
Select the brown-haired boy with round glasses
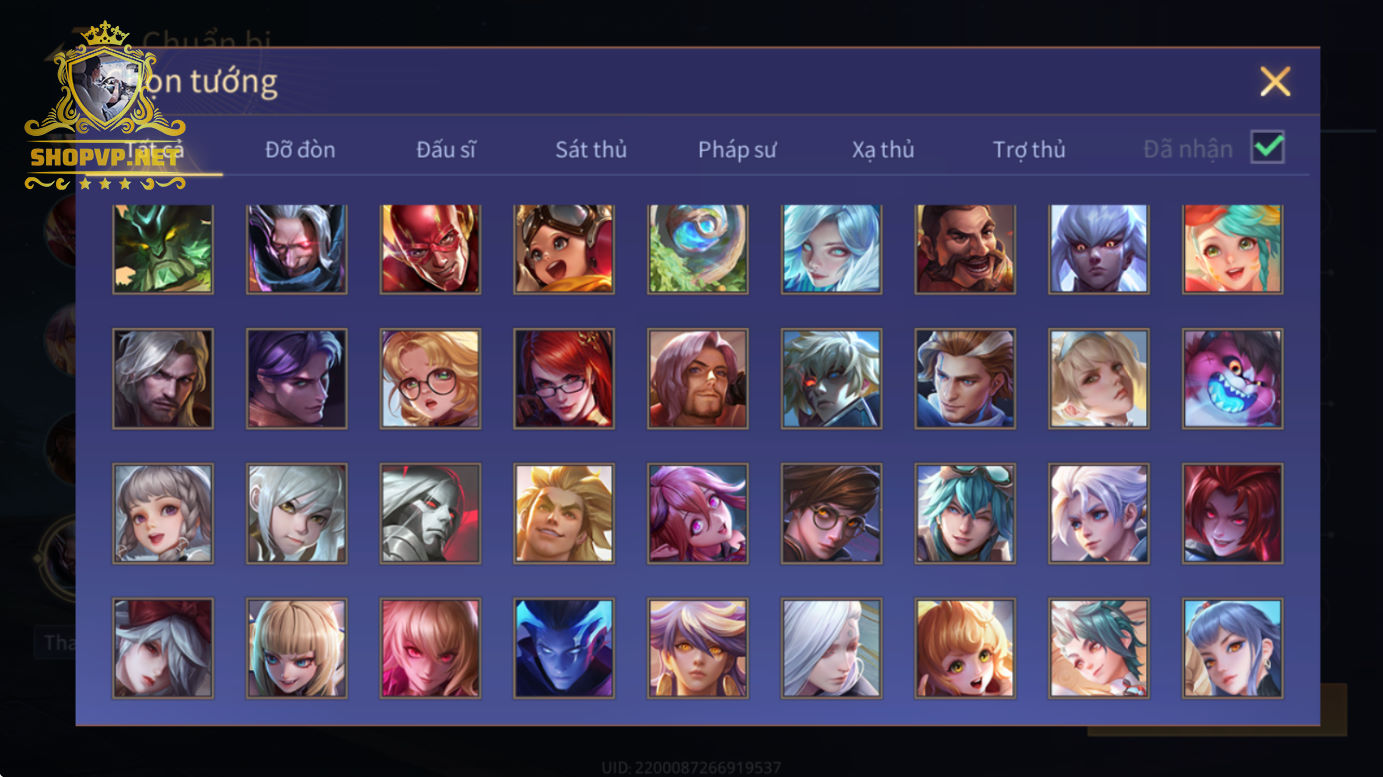[x=832, y=513]
